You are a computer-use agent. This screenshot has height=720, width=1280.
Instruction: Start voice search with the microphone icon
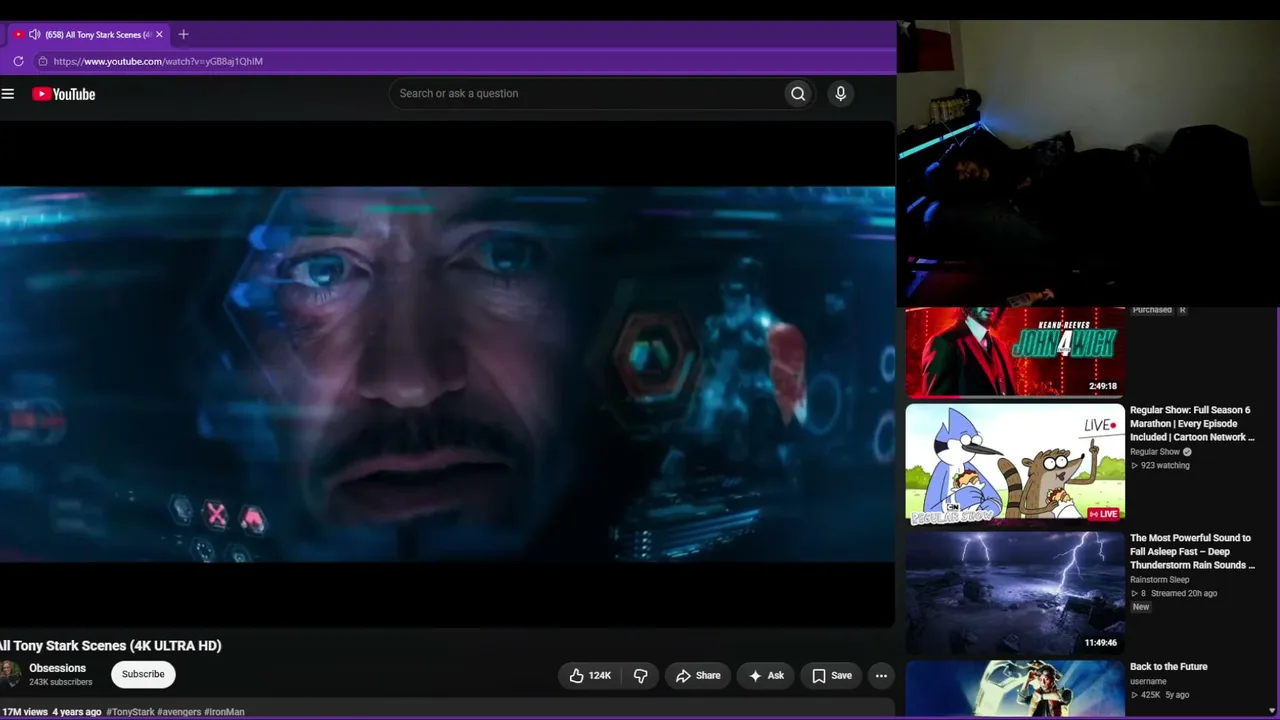coord(840,94)
